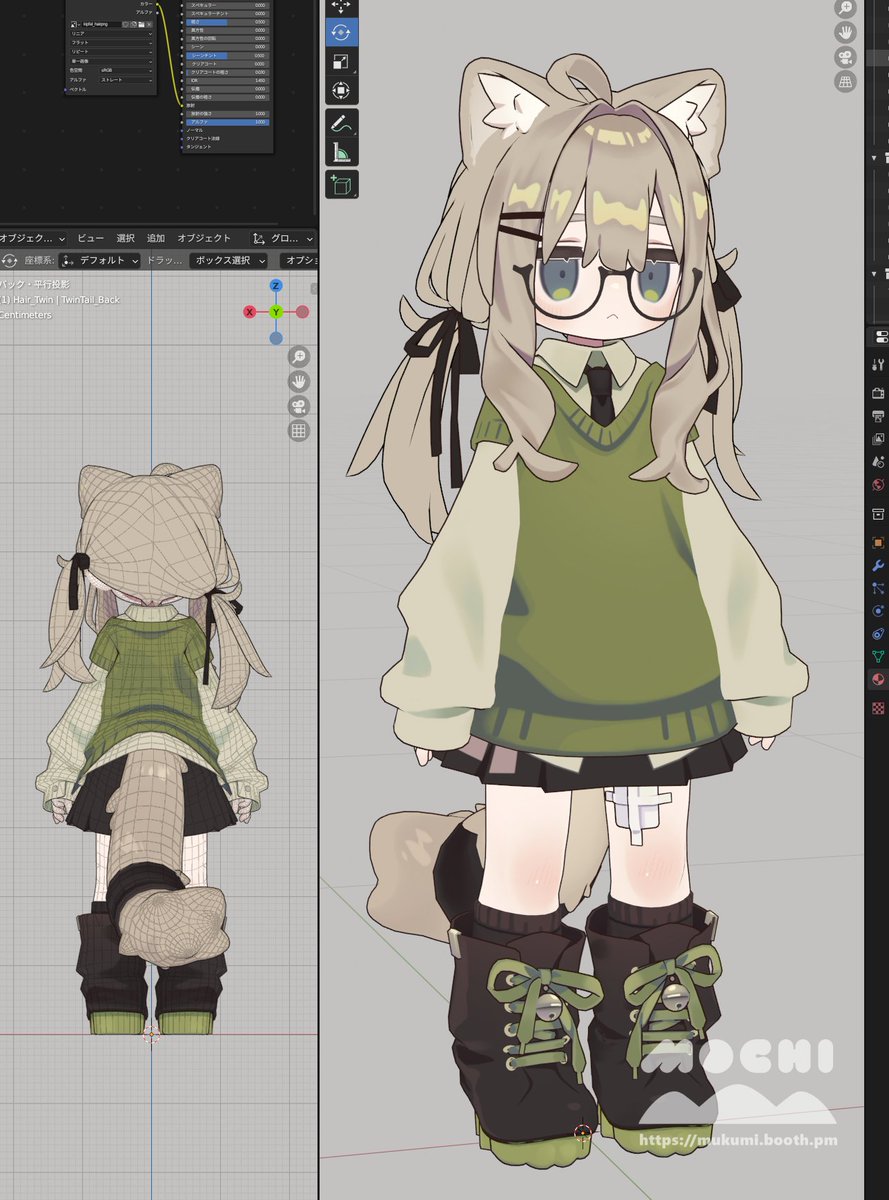Snap view to Y axis on gizmo
This screenshot has height=1200, width=889.
pos(276,312)
